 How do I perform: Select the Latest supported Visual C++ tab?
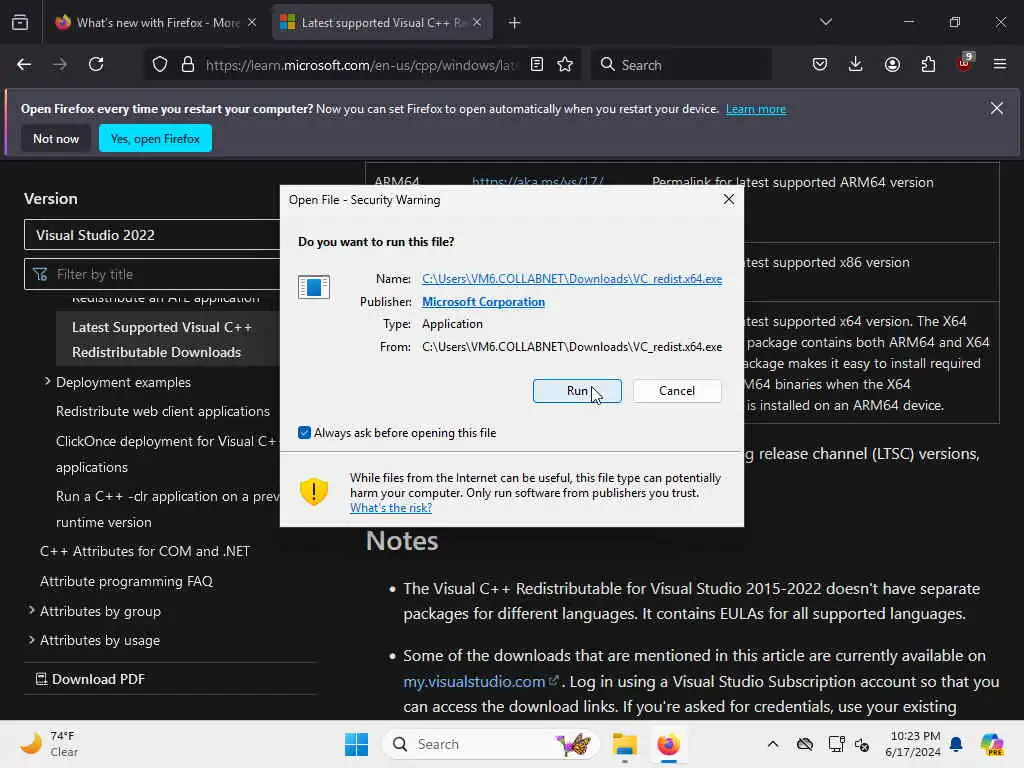(382, 23)
